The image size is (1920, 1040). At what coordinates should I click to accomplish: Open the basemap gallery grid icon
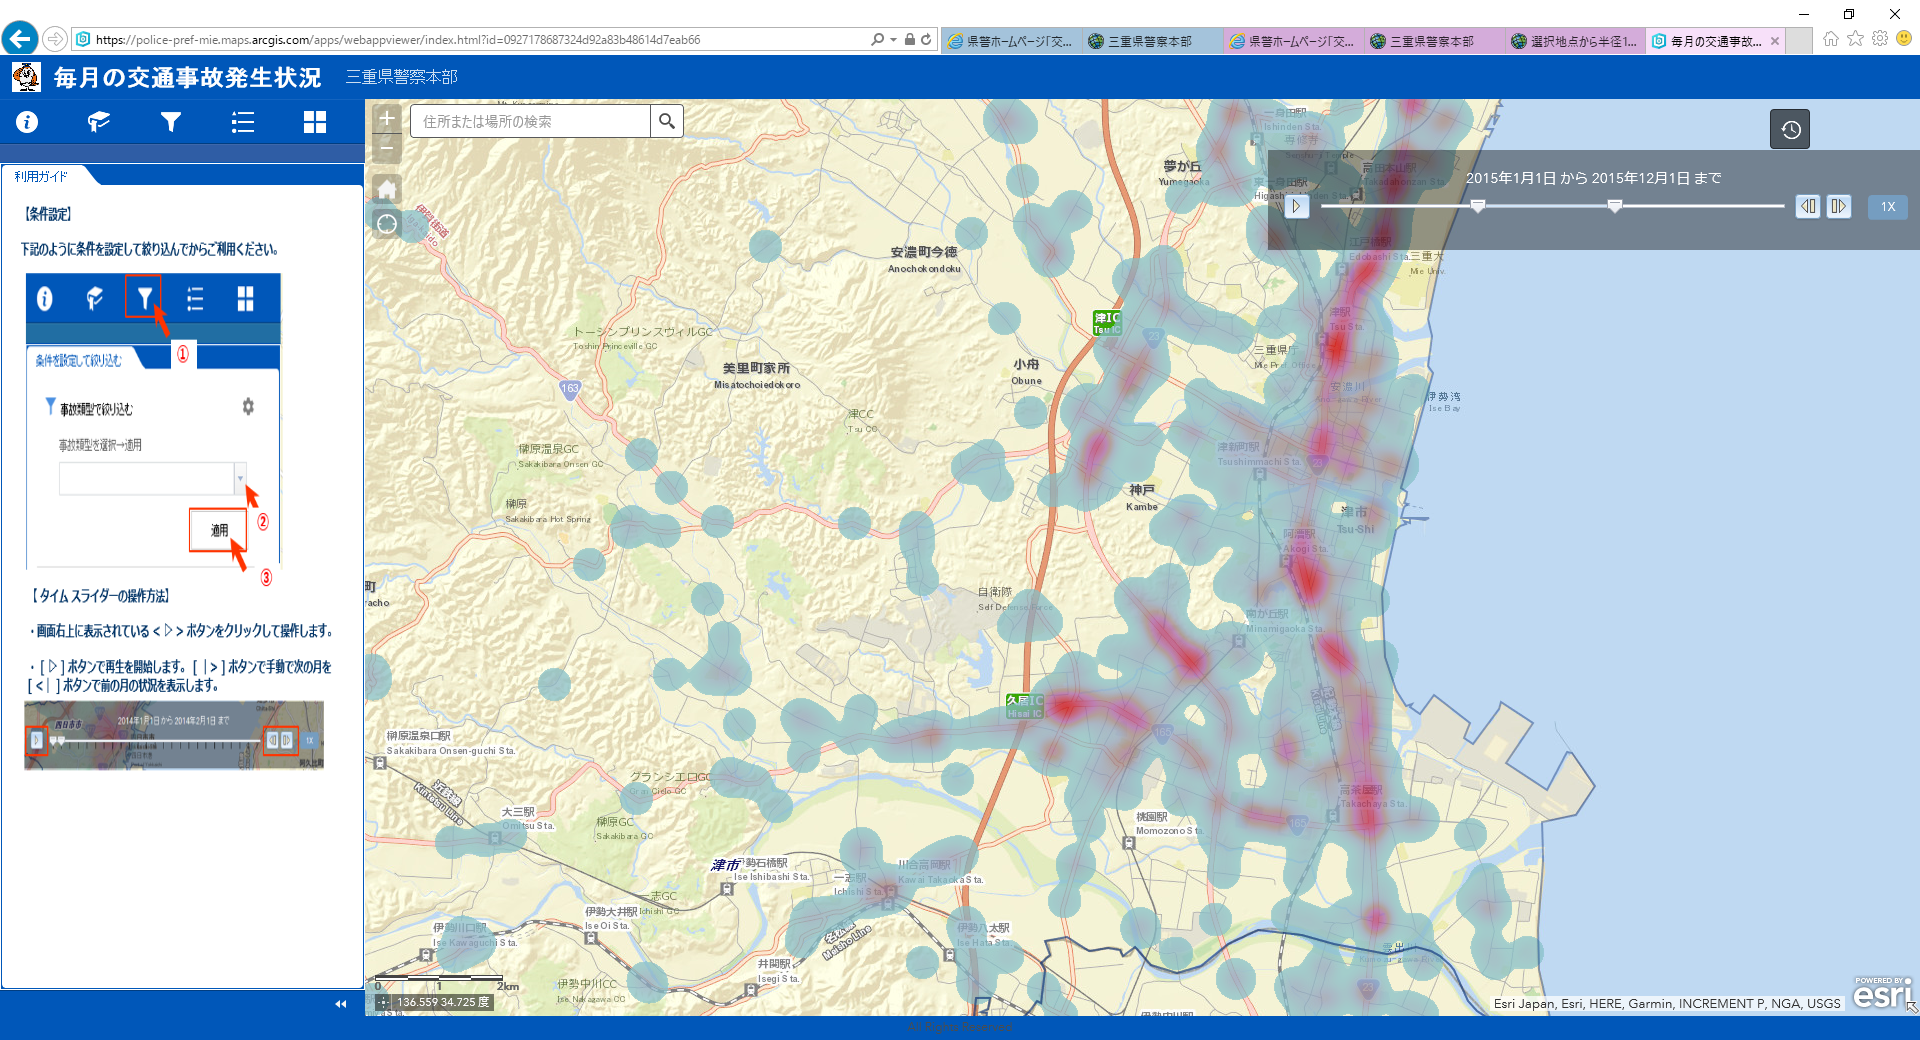point(315,122)
